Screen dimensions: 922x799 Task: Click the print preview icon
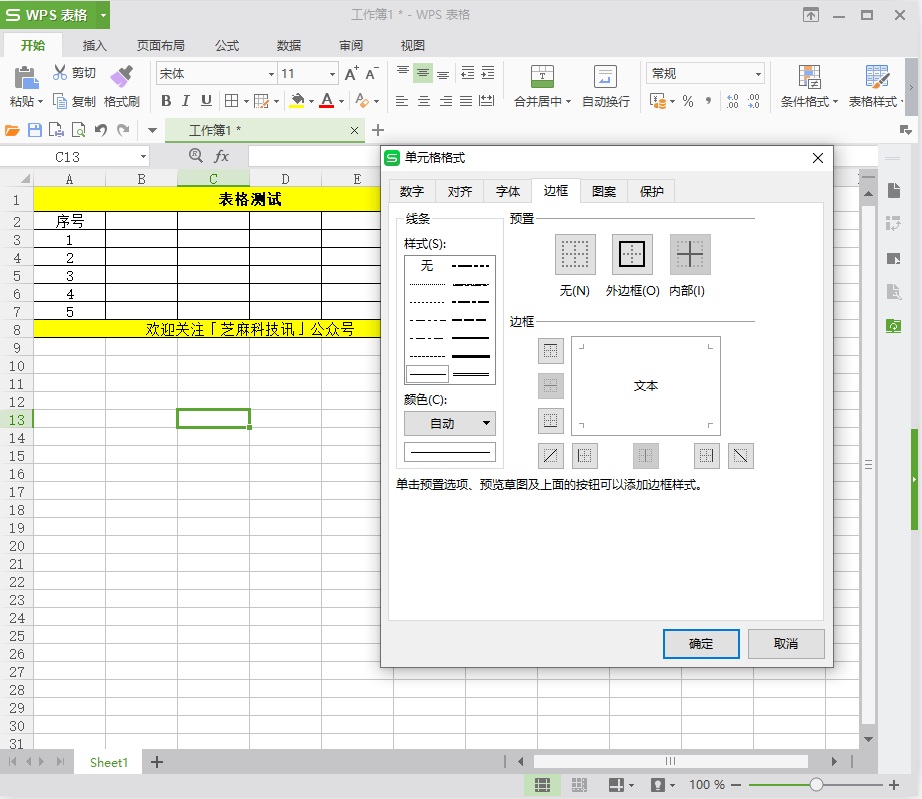coord(78,130)
